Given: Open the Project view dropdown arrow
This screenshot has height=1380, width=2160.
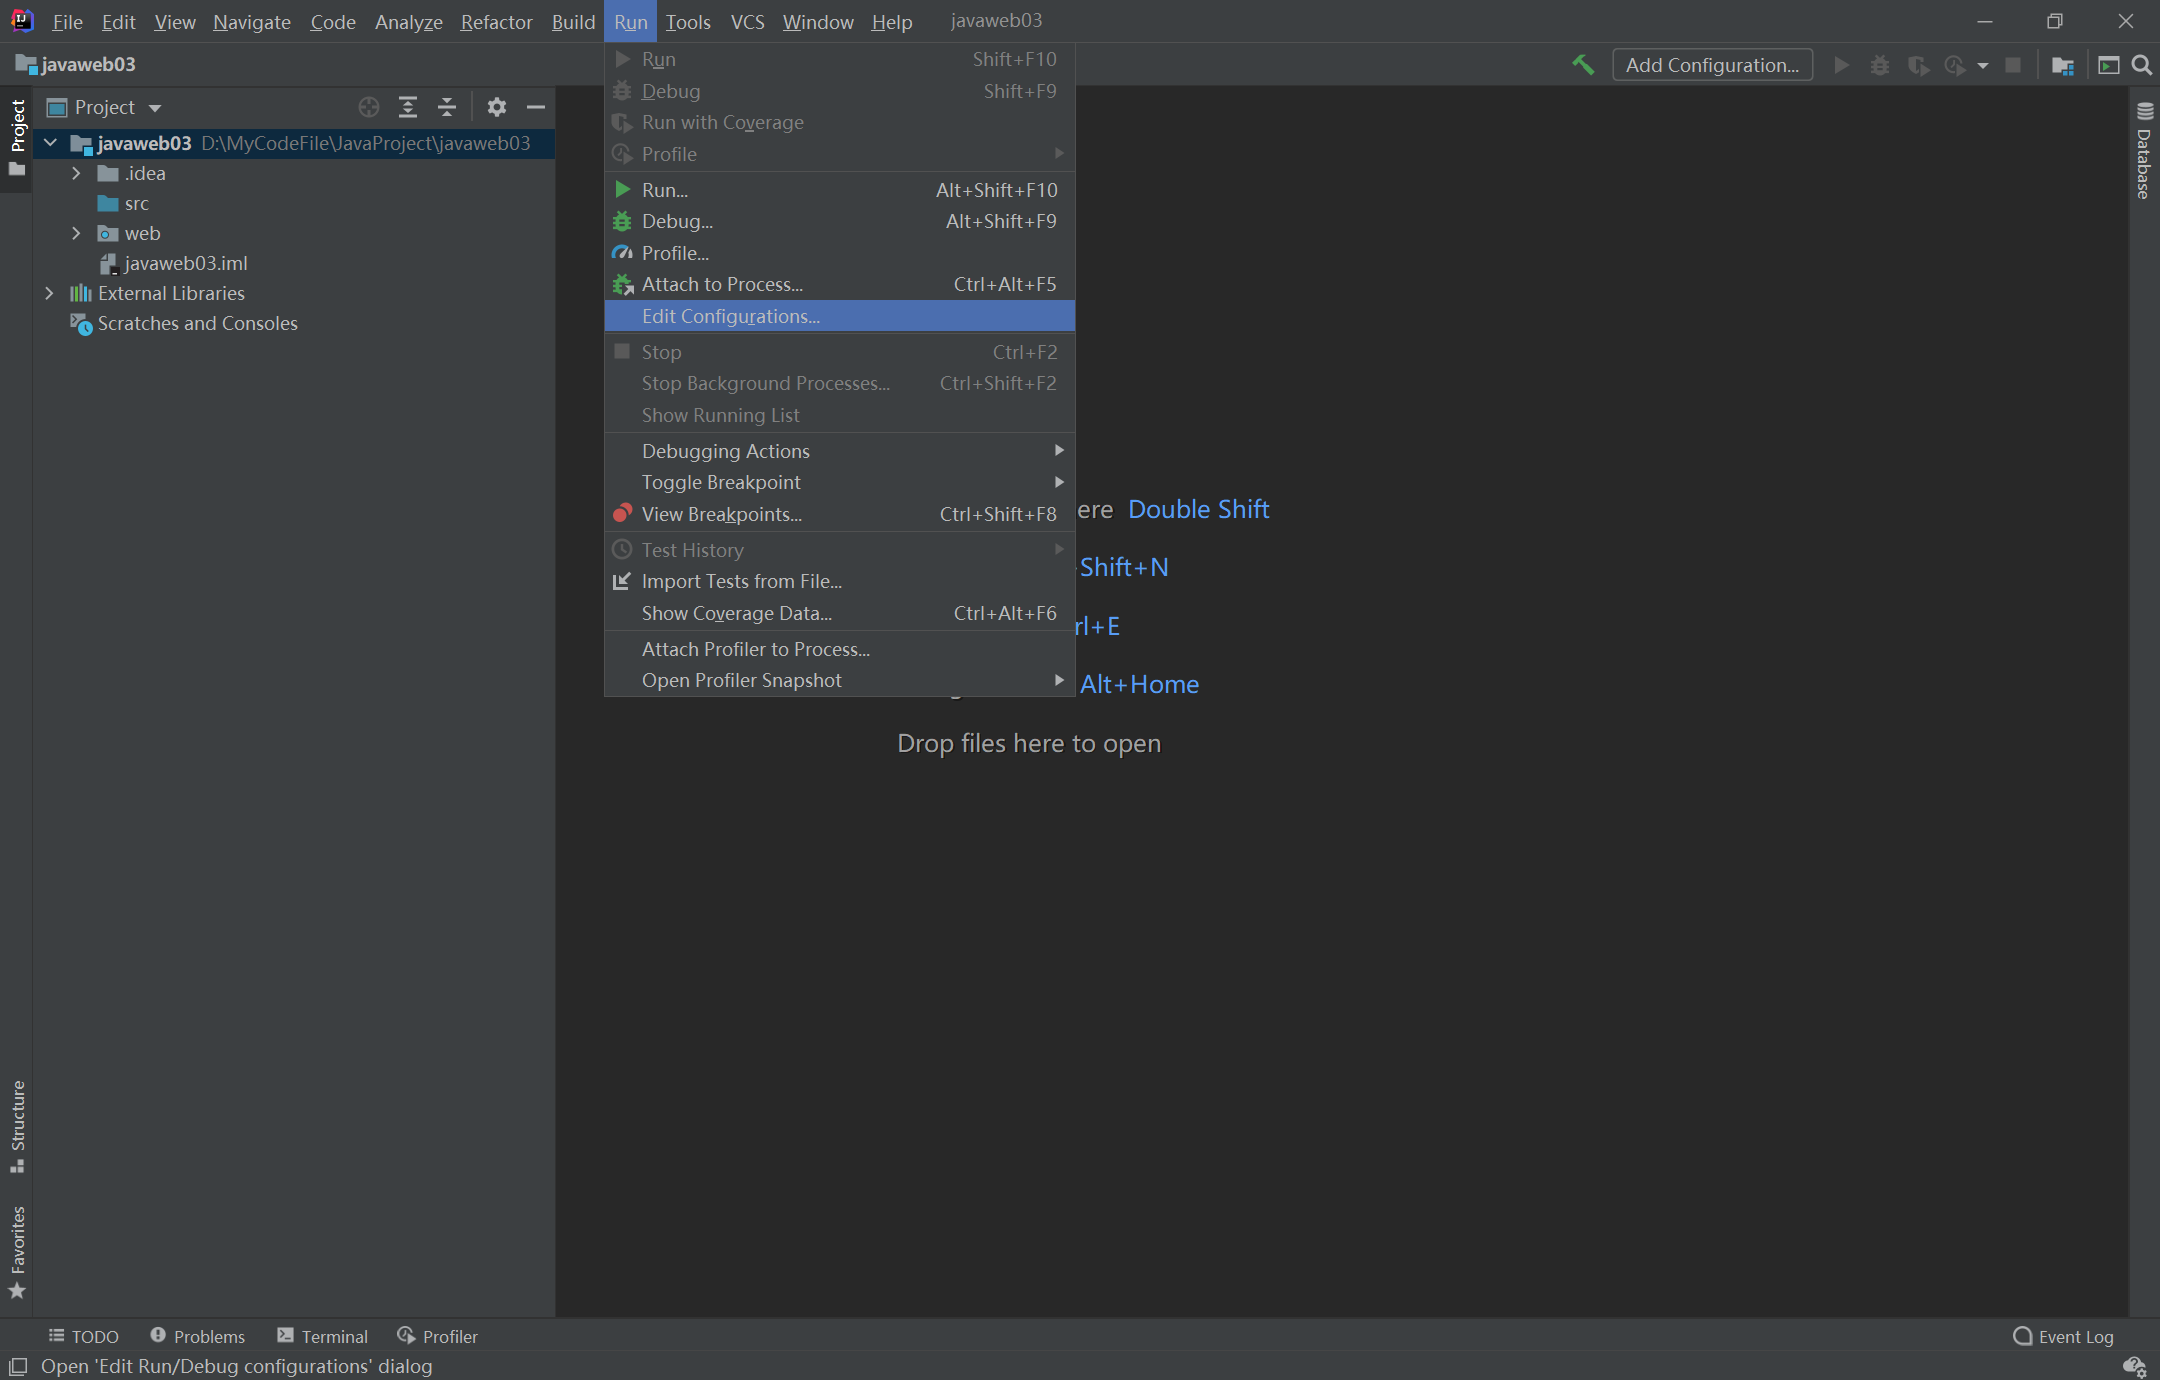Looking at the screenshot, I should pos(155,107).
